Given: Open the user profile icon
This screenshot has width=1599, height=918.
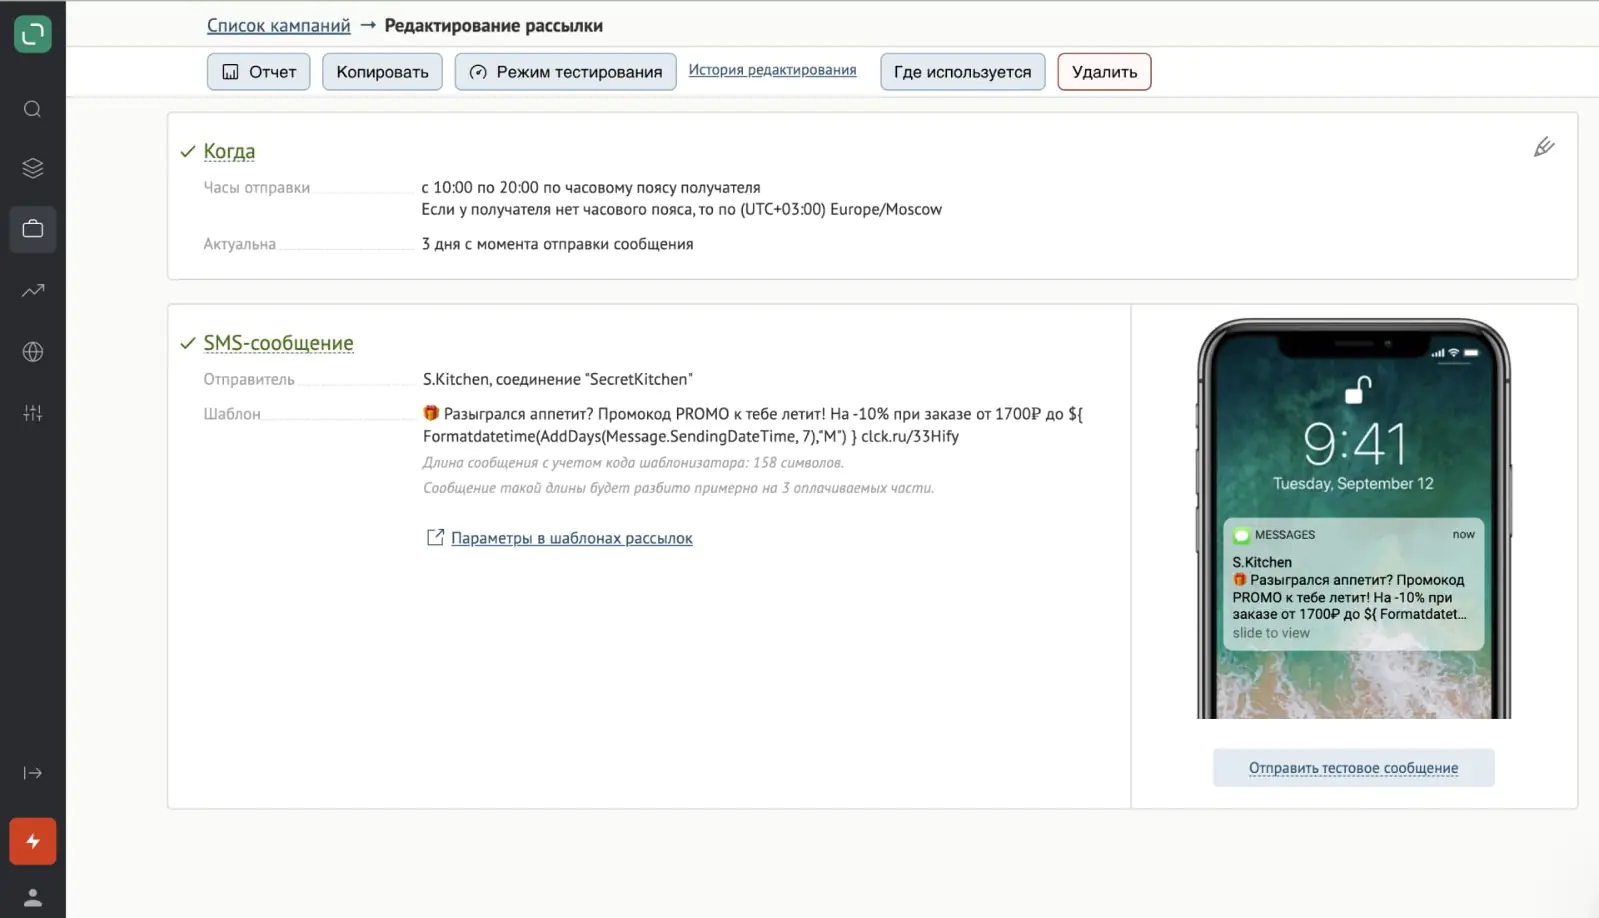Looking at the screenshot, I should click(32, 897).
